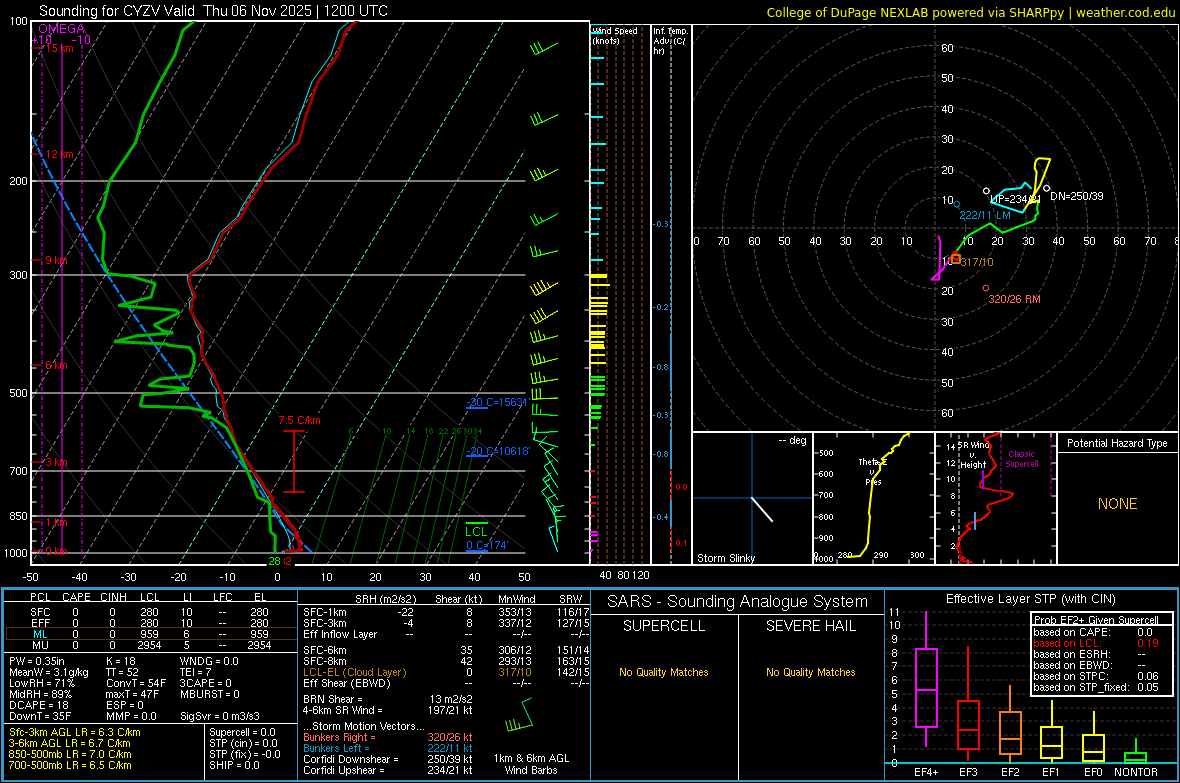This screenshot has height=783, width=1180.
Task: Click the 'SFC-6km' shear row
Action: coord(446,650)
